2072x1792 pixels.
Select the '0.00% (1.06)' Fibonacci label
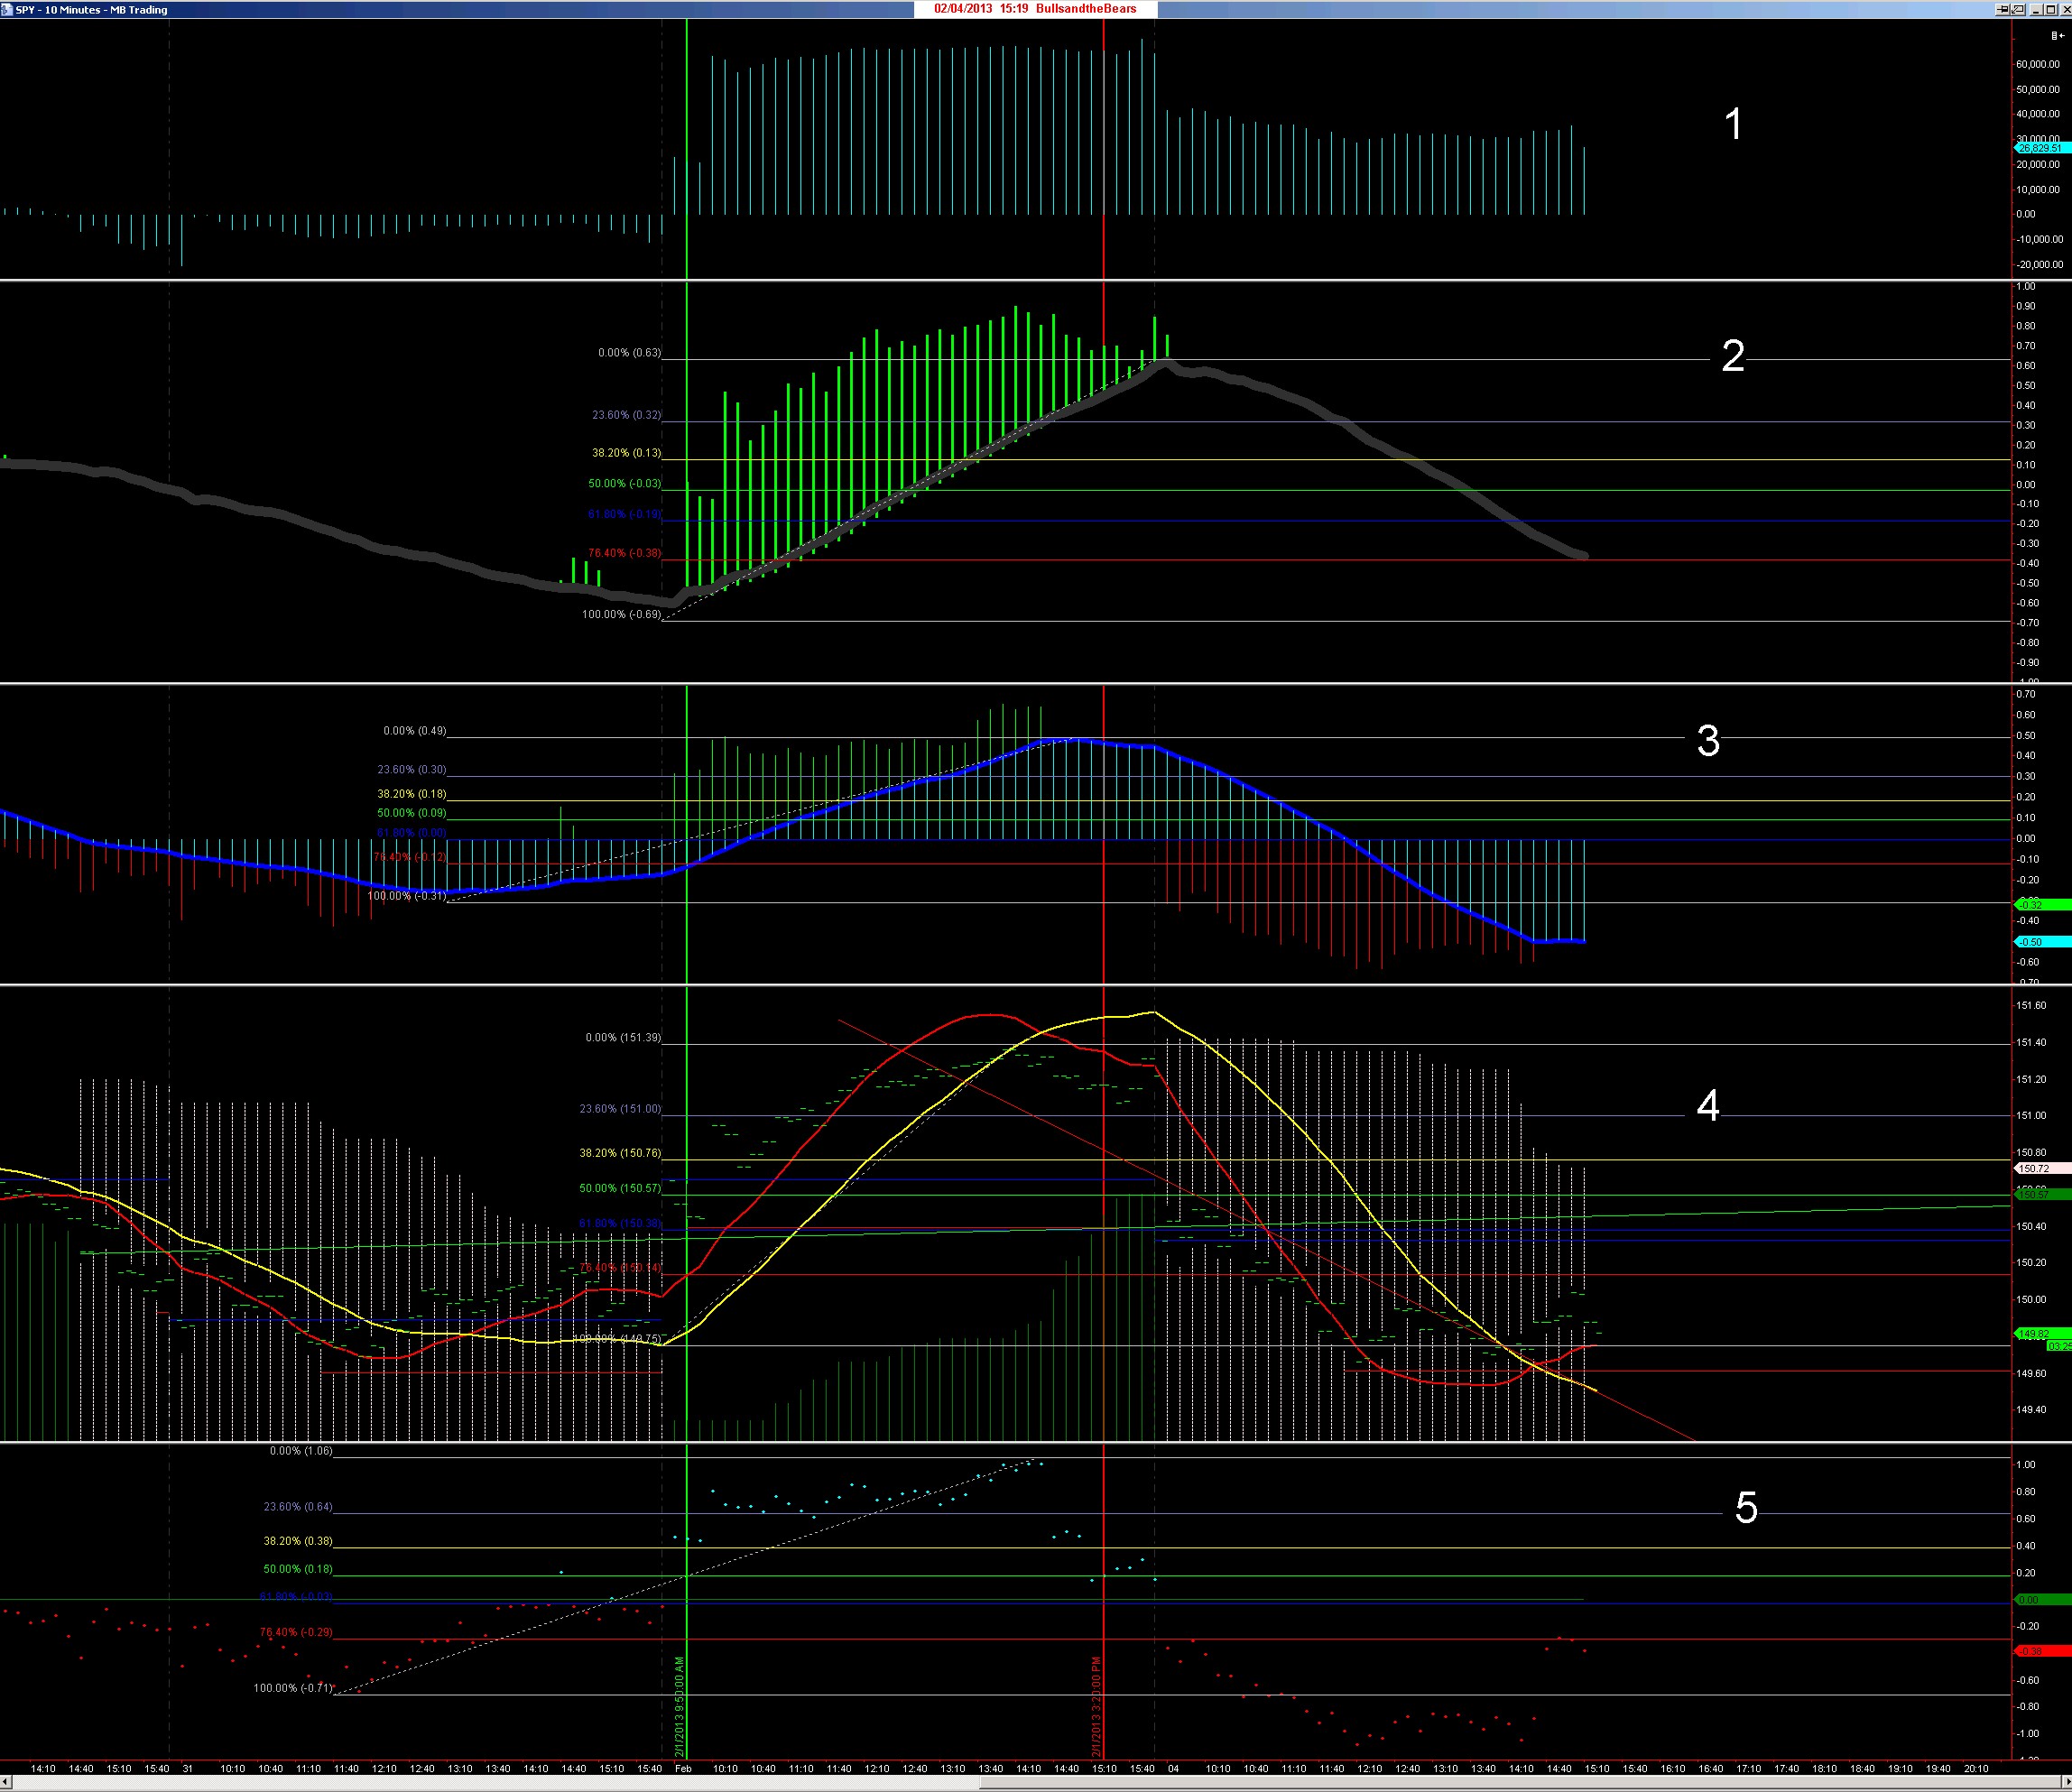click(301, 1451)
